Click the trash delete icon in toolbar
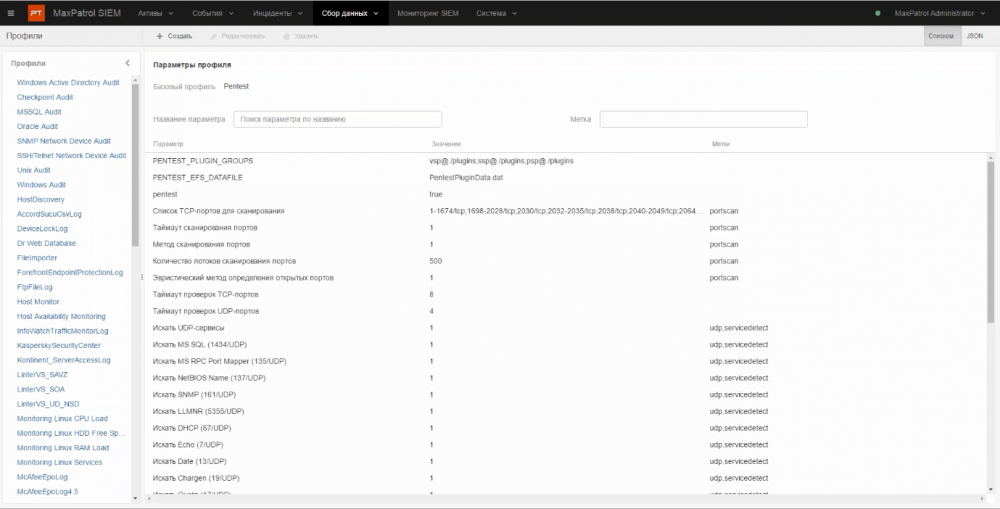This screenshot has height=509, width=1000. tap(287, 36)
